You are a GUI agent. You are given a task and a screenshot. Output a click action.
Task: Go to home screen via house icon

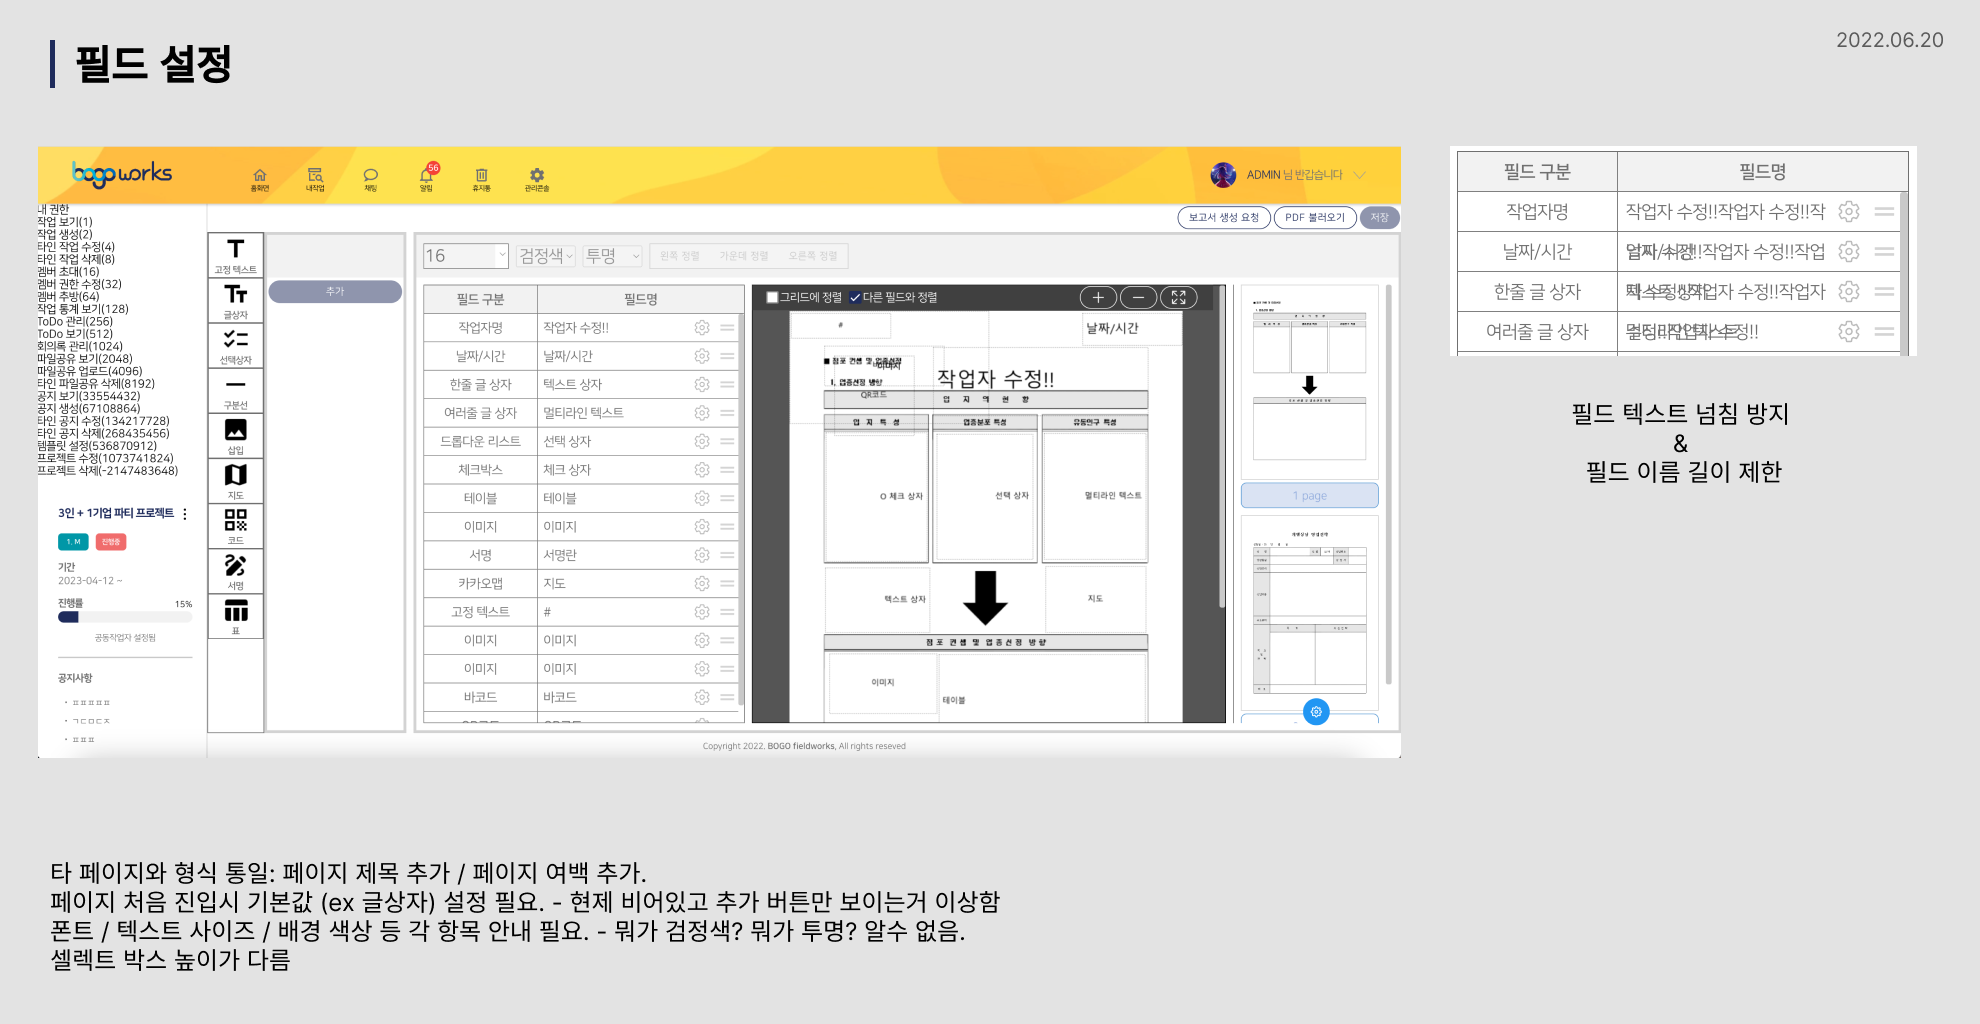pyautogui.click(x=260, y=178)
